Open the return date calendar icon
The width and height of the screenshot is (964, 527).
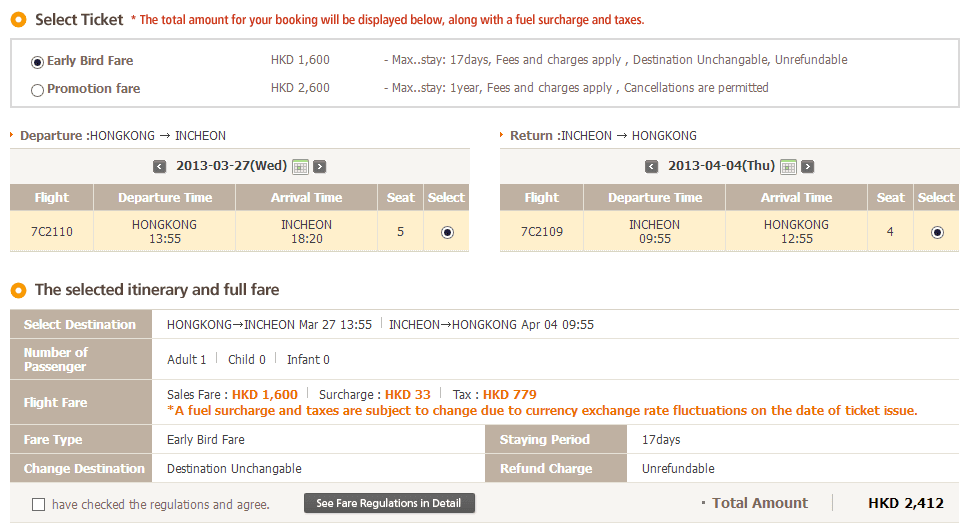[788, 167]
